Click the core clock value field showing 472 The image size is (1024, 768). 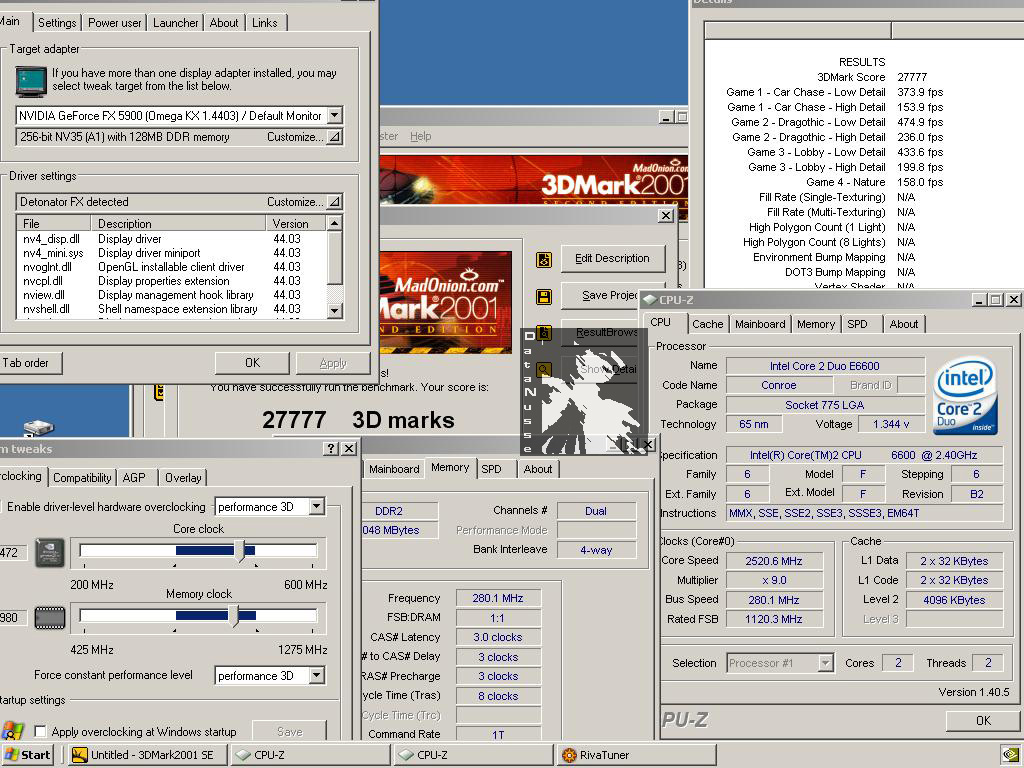click(x=12, y=552)
